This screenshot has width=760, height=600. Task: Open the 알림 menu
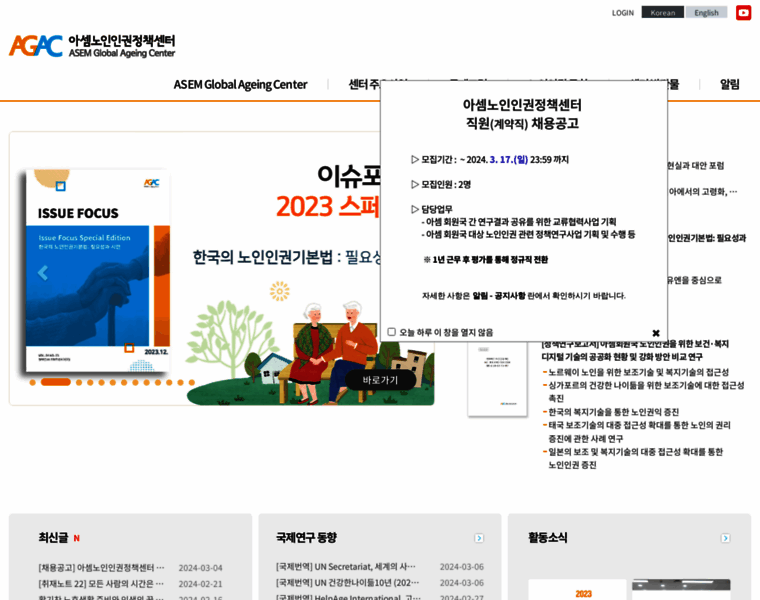click(729, 84)
